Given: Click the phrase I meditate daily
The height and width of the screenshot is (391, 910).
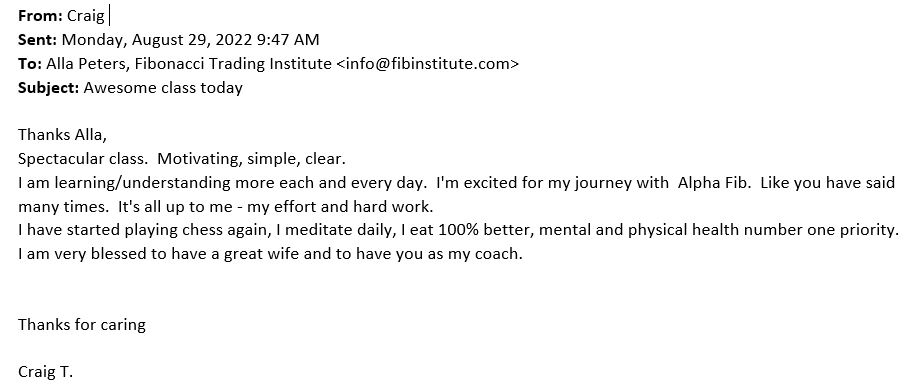Looking at the screenshot, I should [x=337, y=230].
